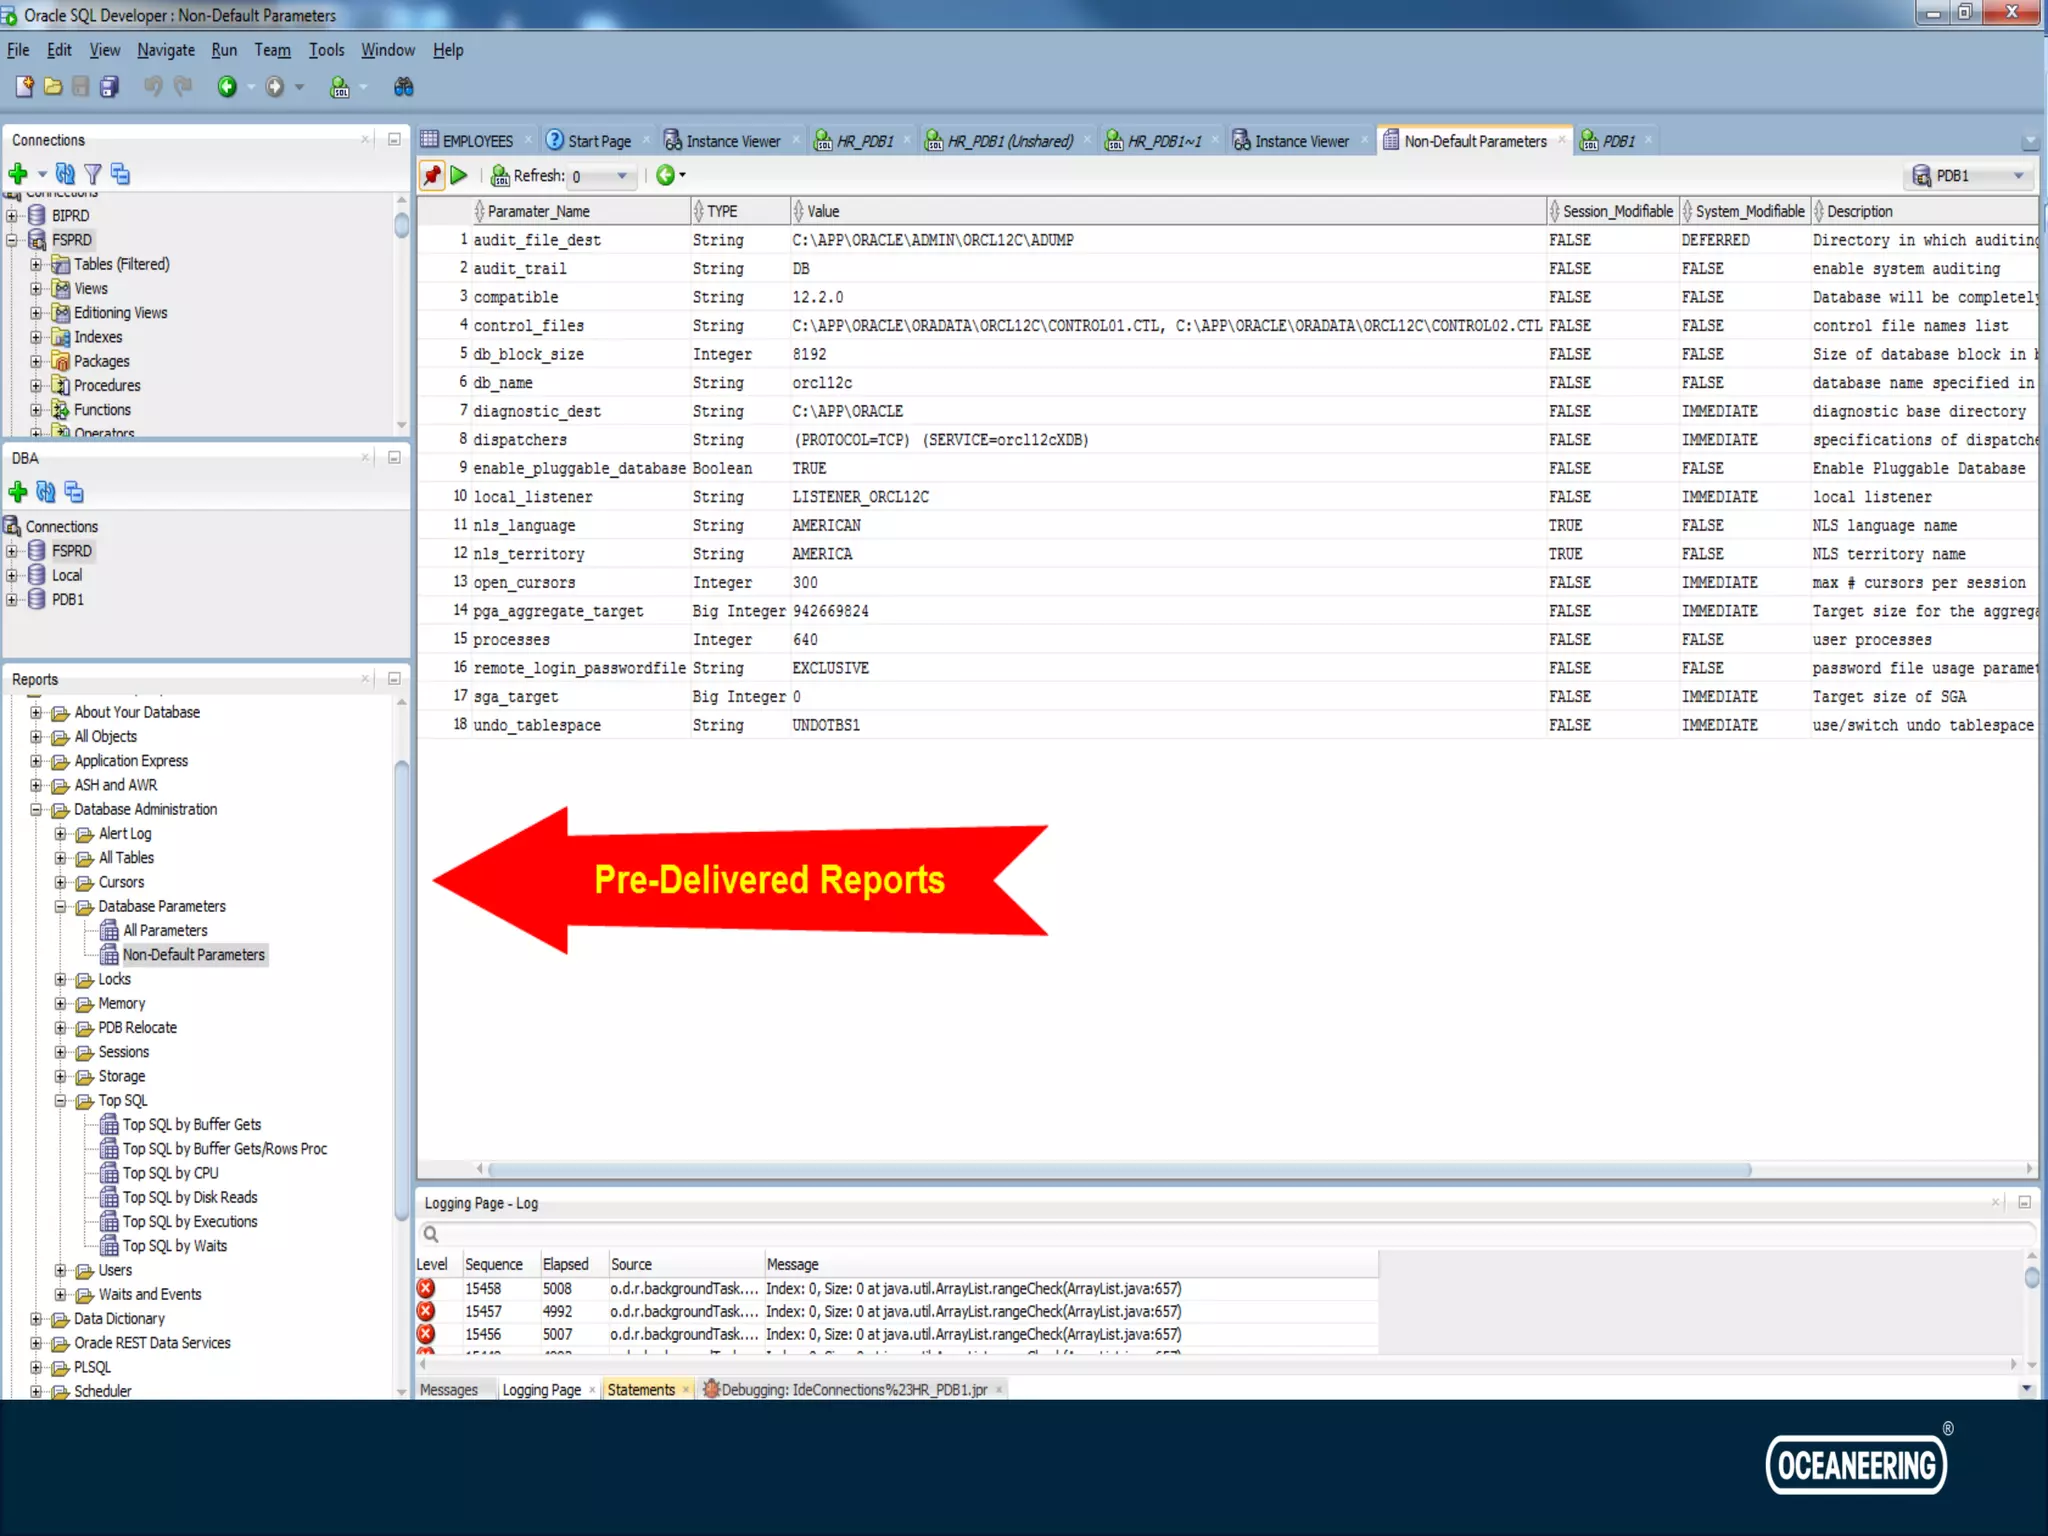Open the PDB1 connection dropdown
Image resolution: width=2048 pixels, height=1536 pixels.
2018,176
